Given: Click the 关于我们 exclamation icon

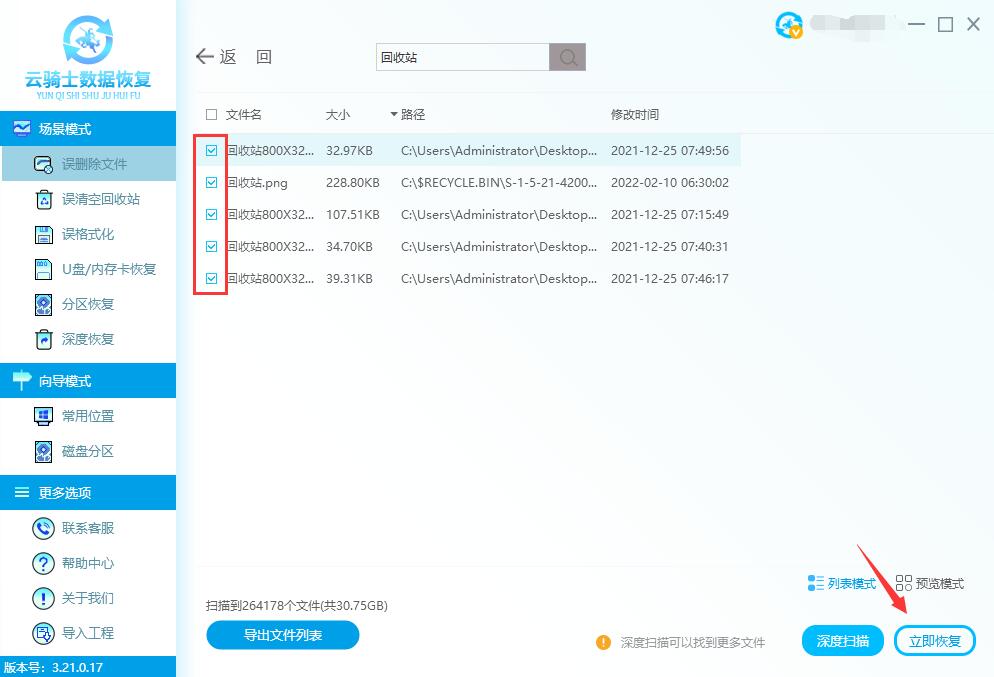Looking at the screenshot, I should pos(43,598).
